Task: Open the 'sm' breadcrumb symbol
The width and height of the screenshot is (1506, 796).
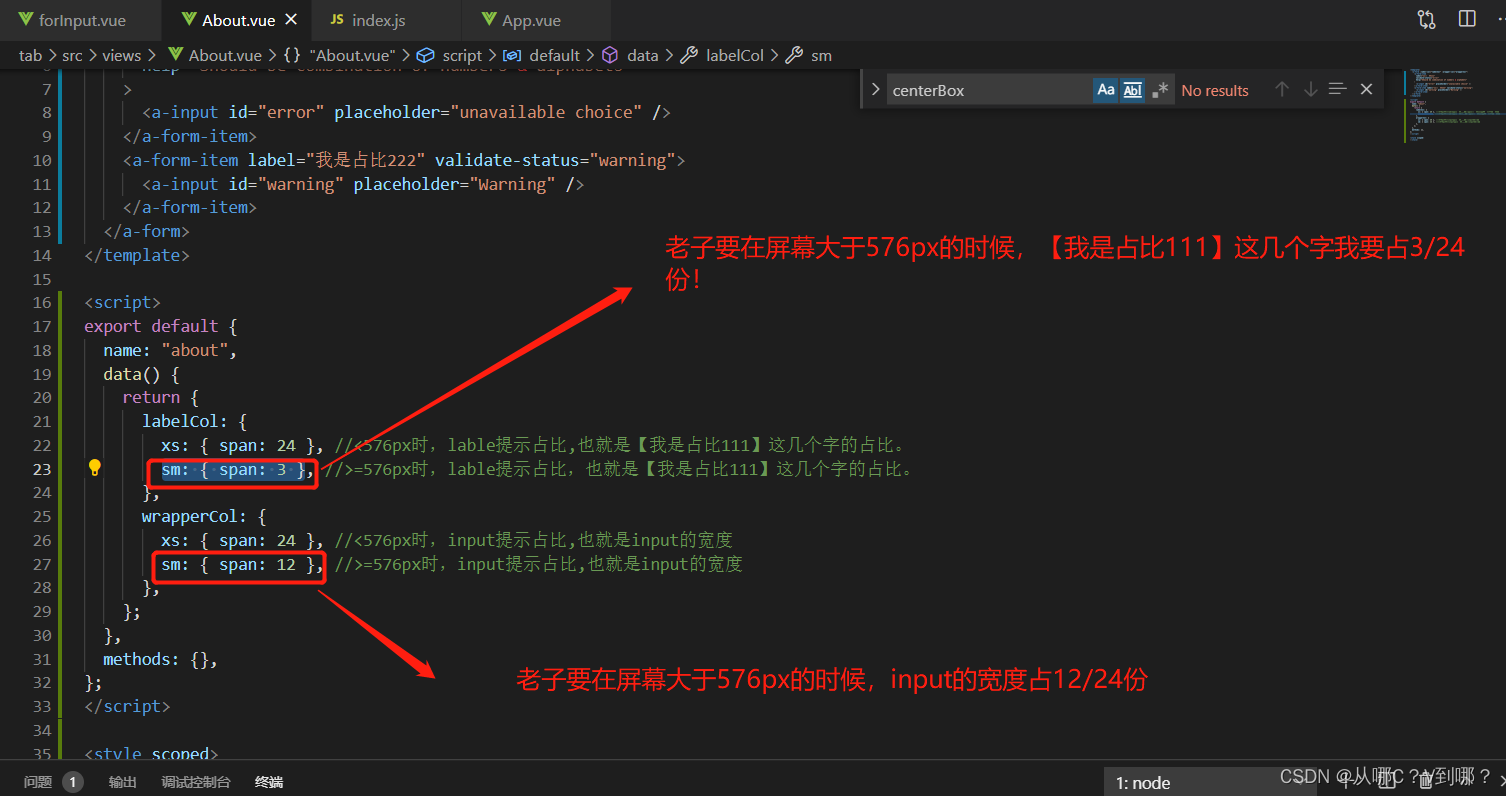Action: coord(809,55)
